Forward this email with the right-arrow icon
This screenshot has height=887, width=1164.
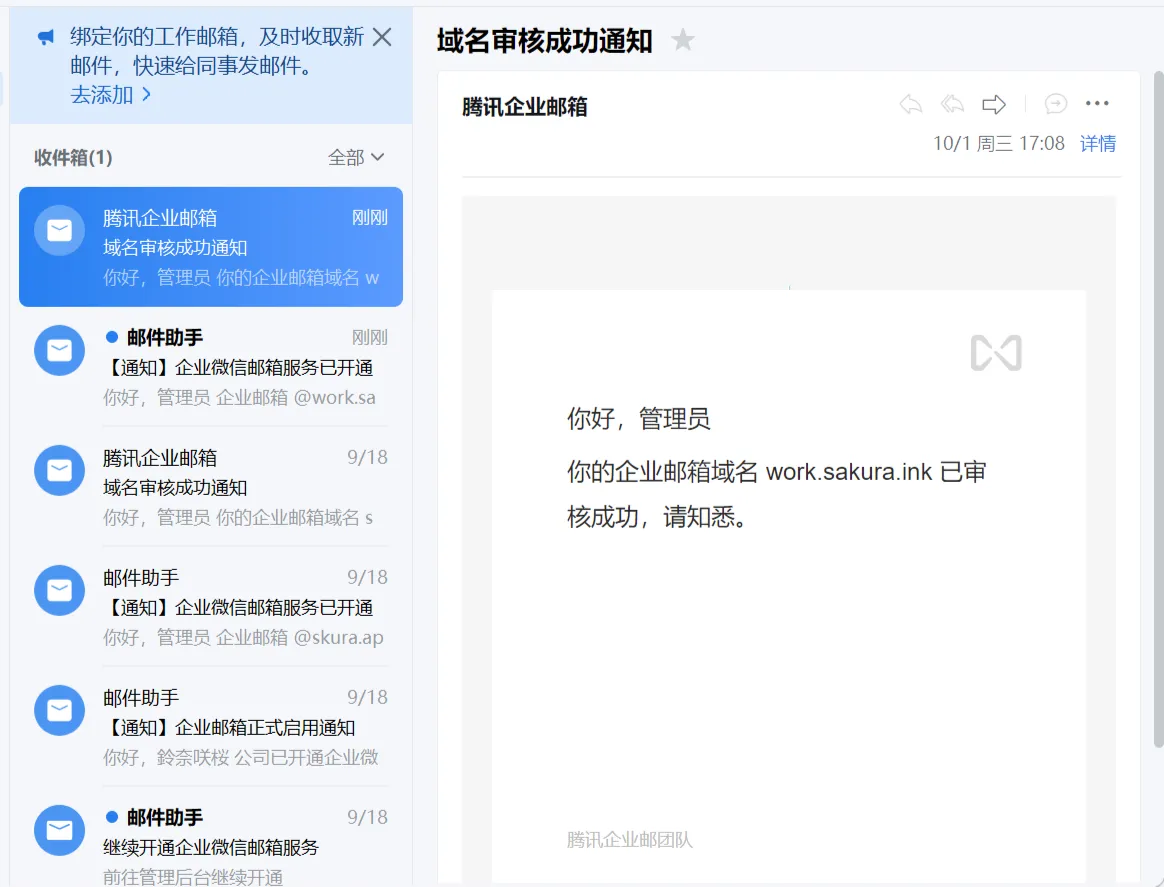click(993, 104)
